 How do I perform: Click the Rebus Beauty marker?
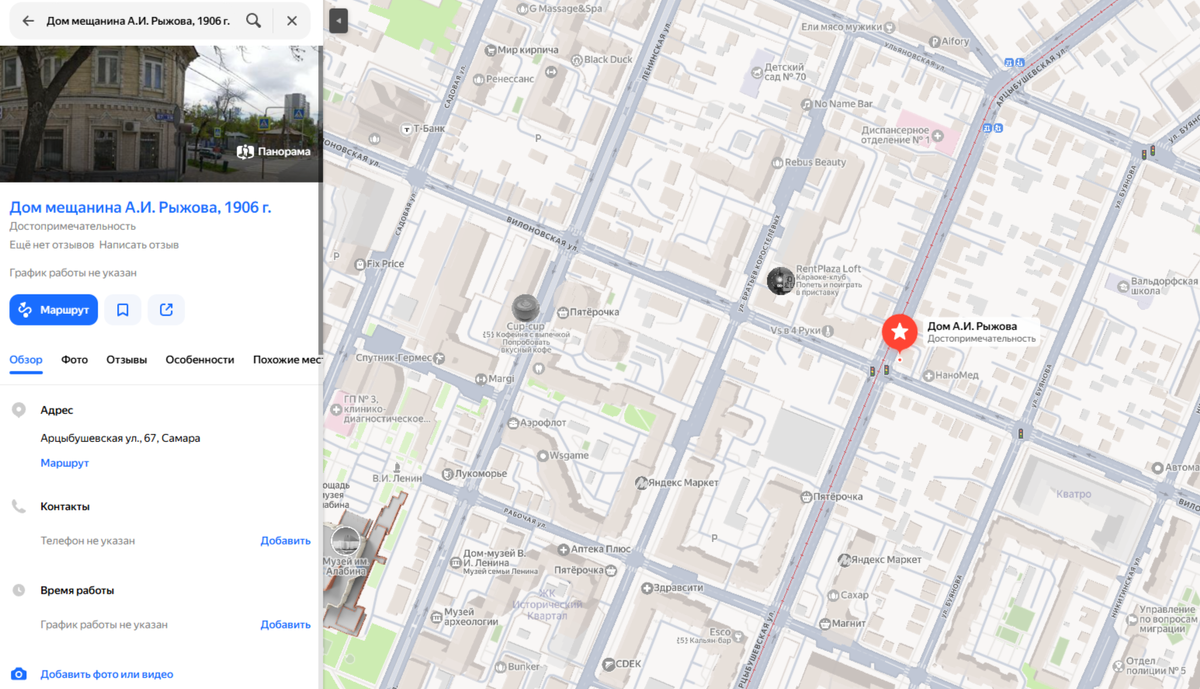pyautogui.click(x=777, y=162)
